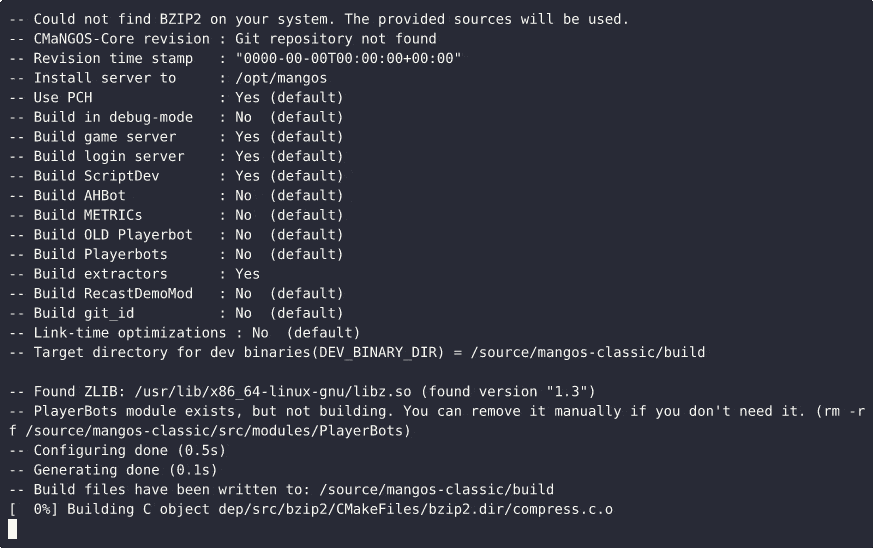
Task: Click the "Build ScriptDev" line
Action: pyautogui.click(x=187, y=176)
